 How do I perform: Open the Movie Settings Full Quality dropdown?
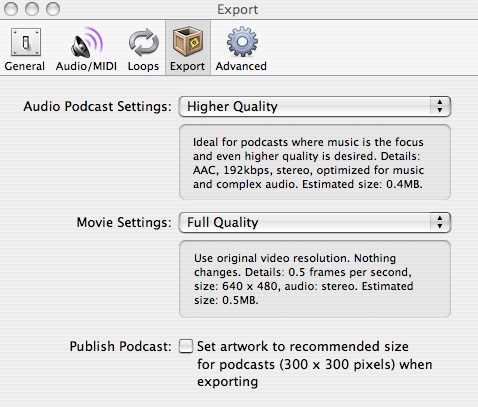pos(315,223)
